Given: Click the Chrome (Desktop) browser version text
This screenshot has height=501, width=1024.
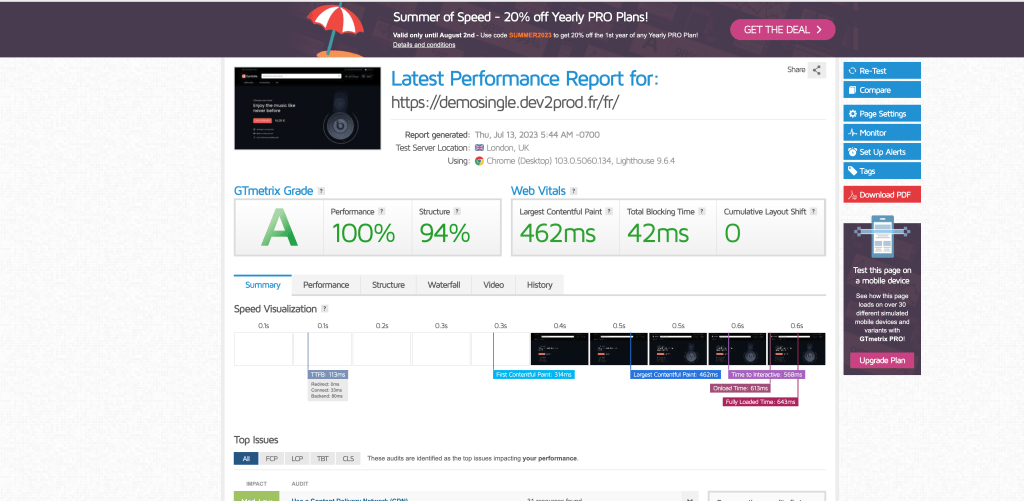Looking at the screenshot, I should (581, 161).
